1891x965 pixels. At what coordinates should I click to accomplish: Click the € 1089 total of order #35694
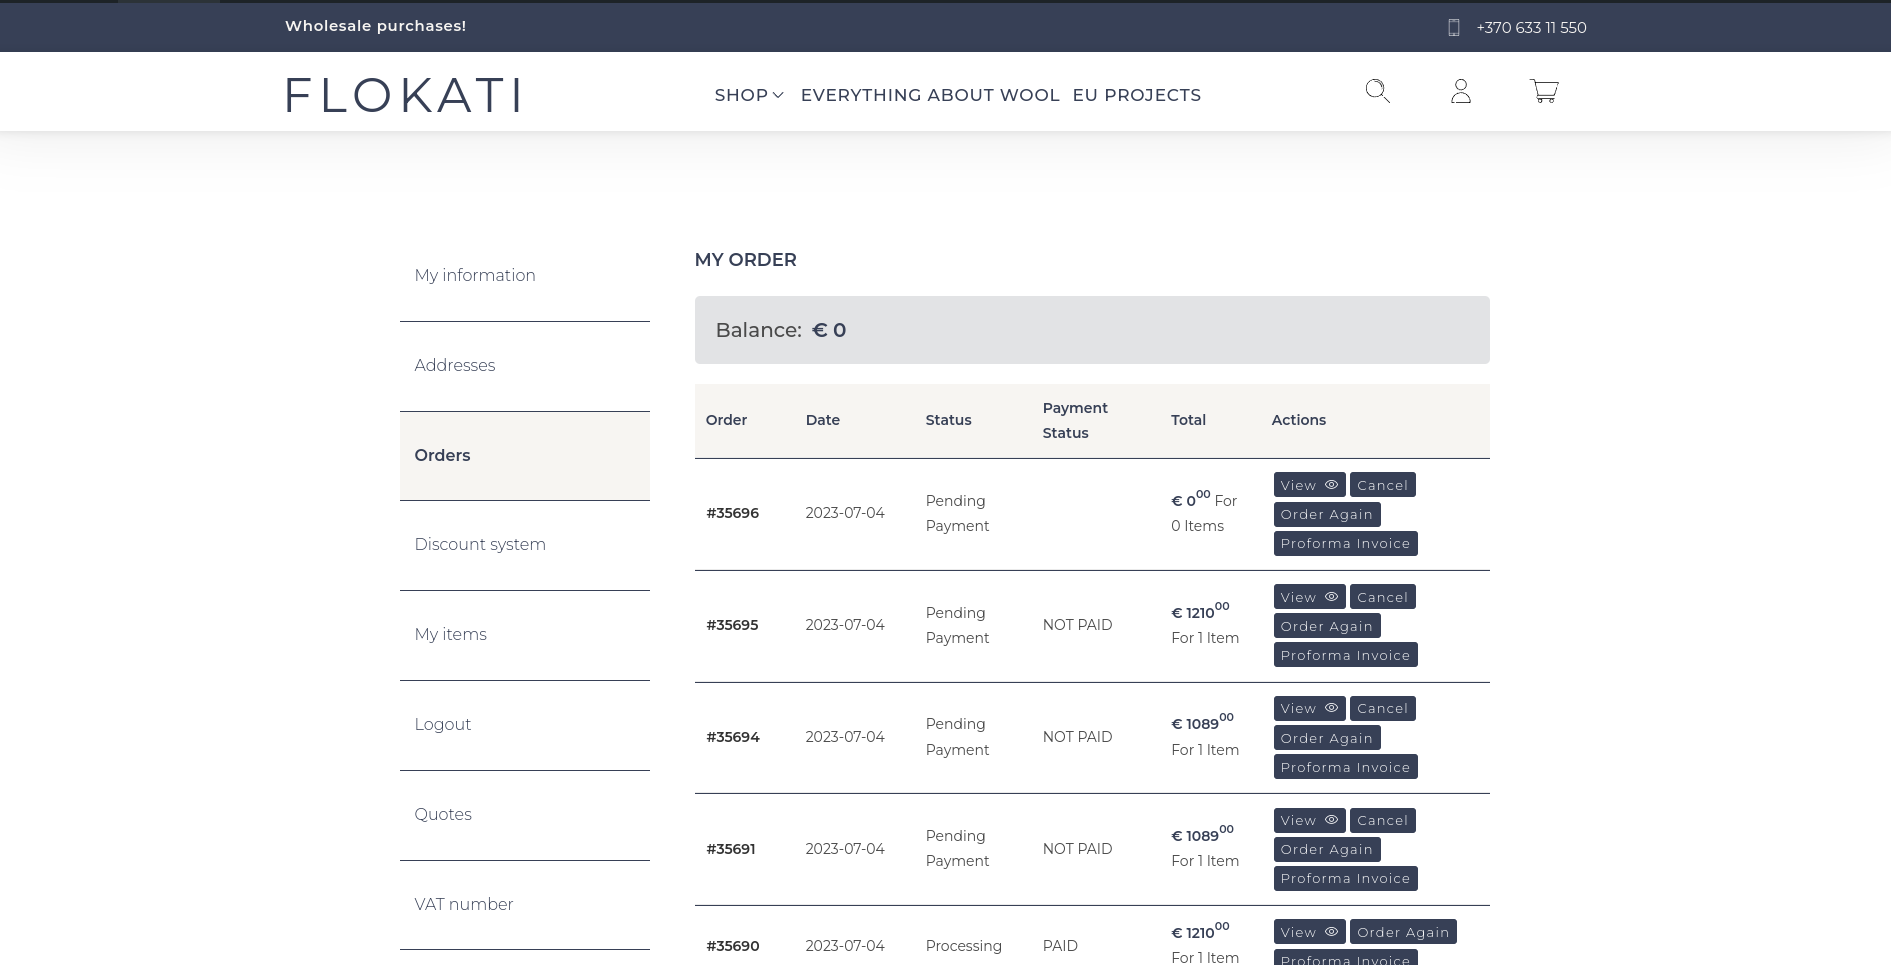coord(1202,722)
